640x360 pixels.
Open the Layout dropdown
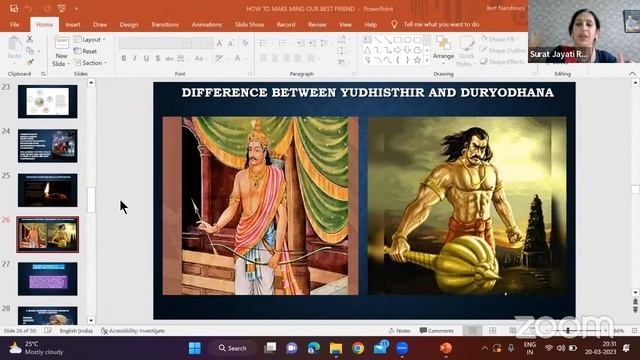point(90,40)
